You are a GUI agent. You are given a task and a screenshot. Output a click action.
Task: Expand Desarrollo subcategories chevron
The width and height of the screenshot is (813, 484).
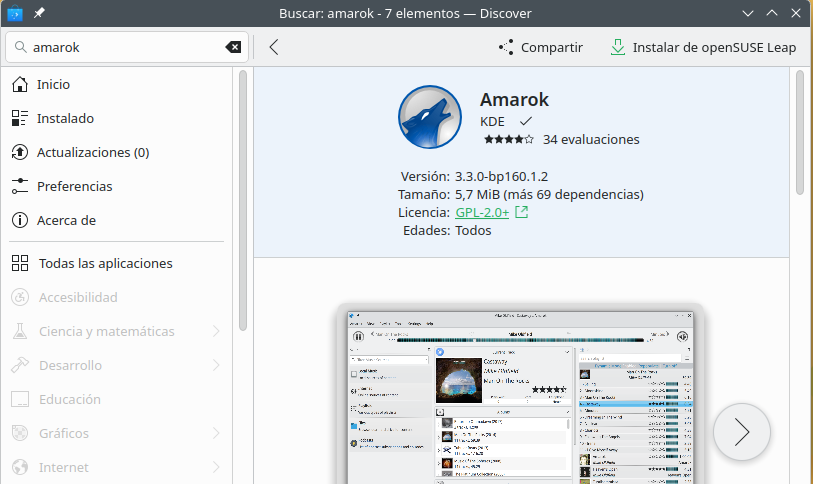coord(216,365)
